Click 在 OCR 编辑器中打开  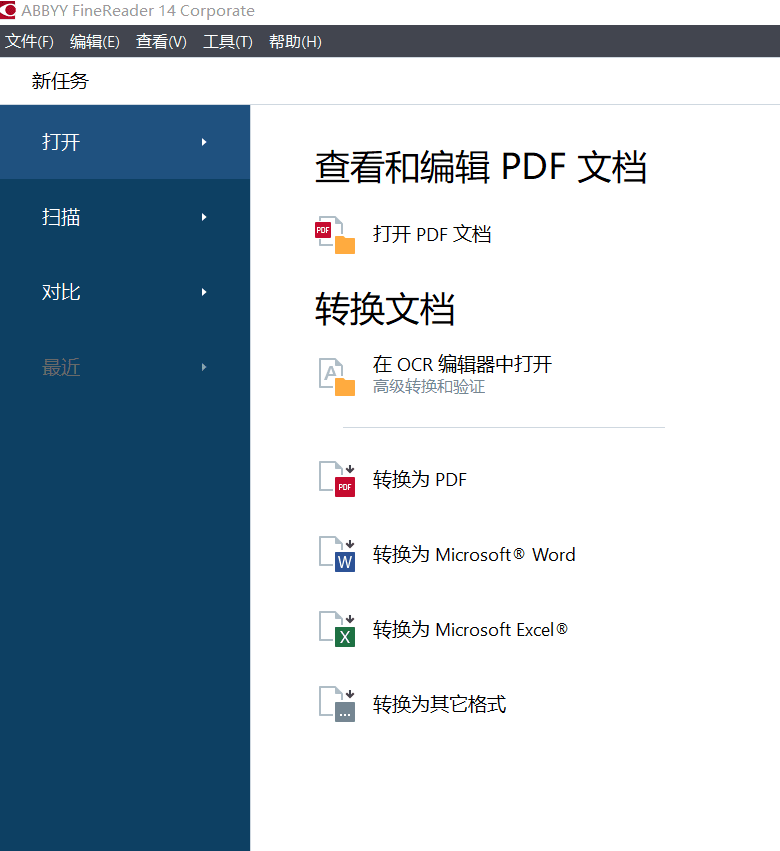[x=462, y=364]
